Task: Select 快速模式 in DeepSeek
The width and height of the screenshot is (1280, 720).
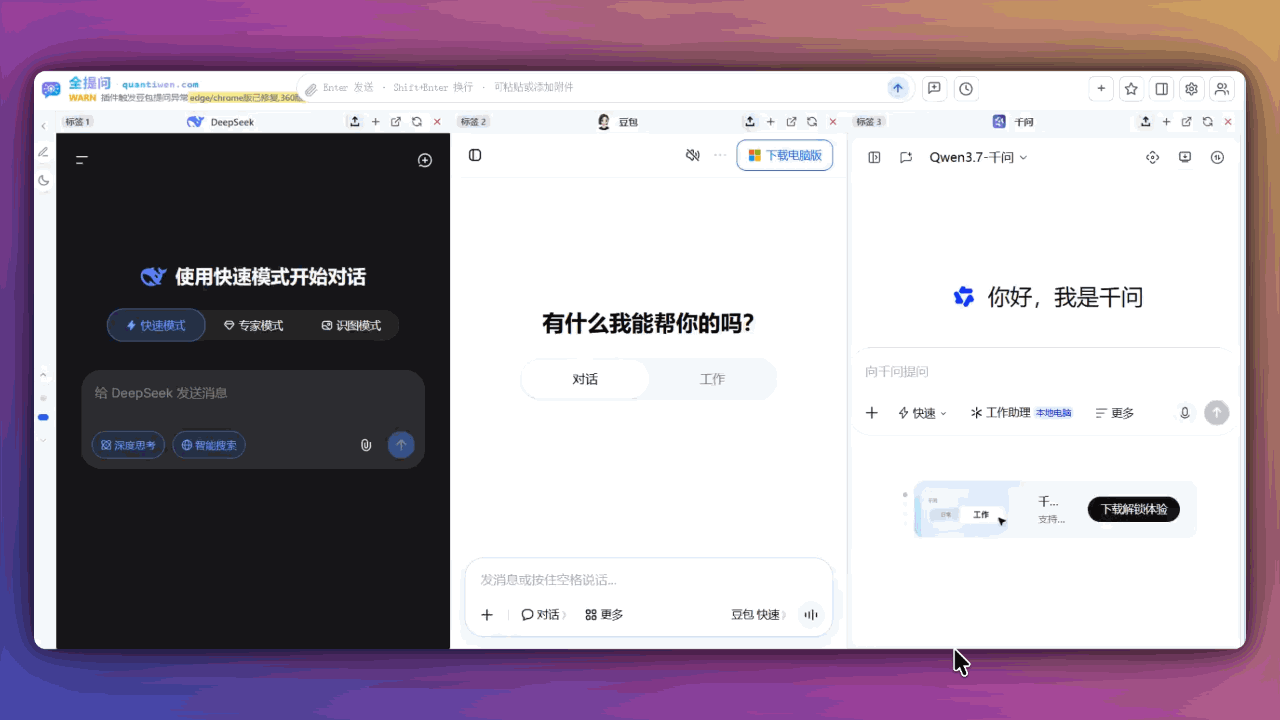Action: [x=156, y=325]
